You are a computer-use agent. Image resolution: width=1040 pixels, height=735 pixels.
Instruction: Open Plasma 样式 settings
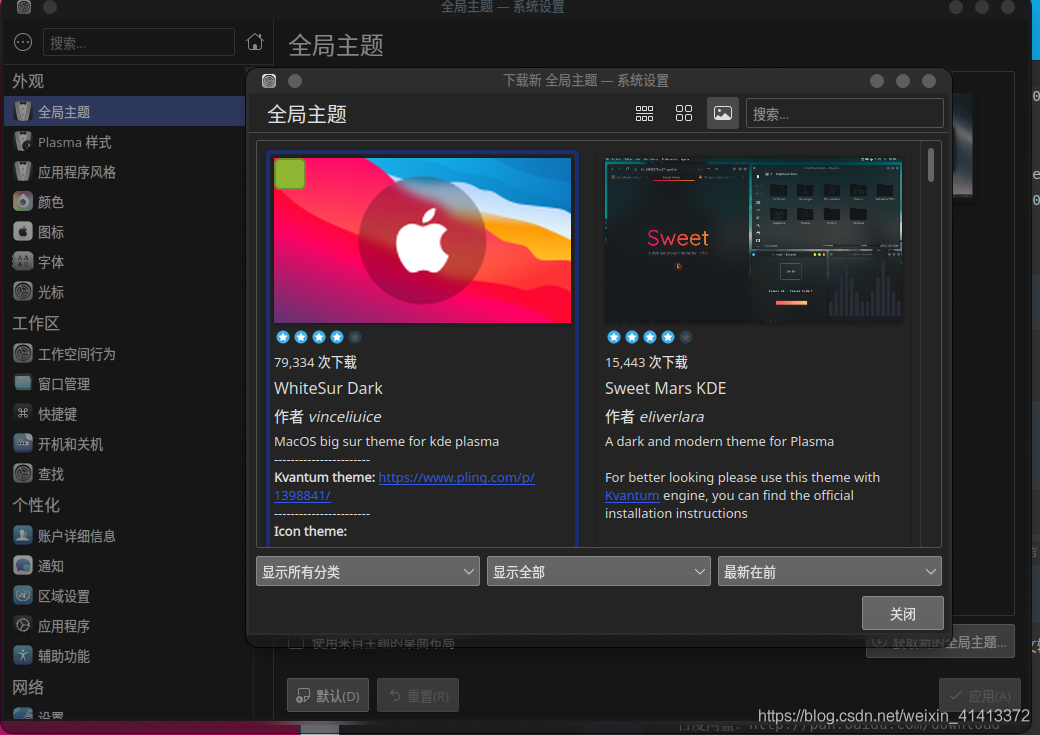click(125, 142)
